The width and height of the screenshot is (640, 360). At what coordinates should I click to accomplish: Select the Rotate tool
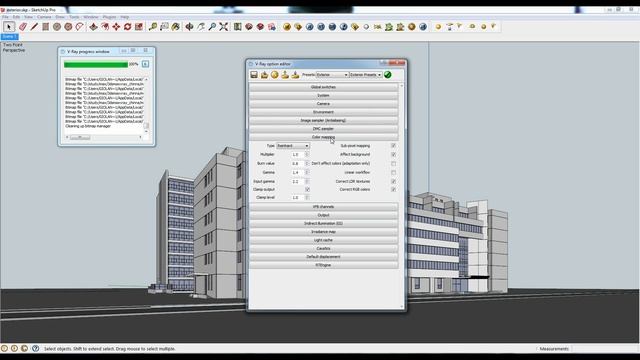[128, 27]
